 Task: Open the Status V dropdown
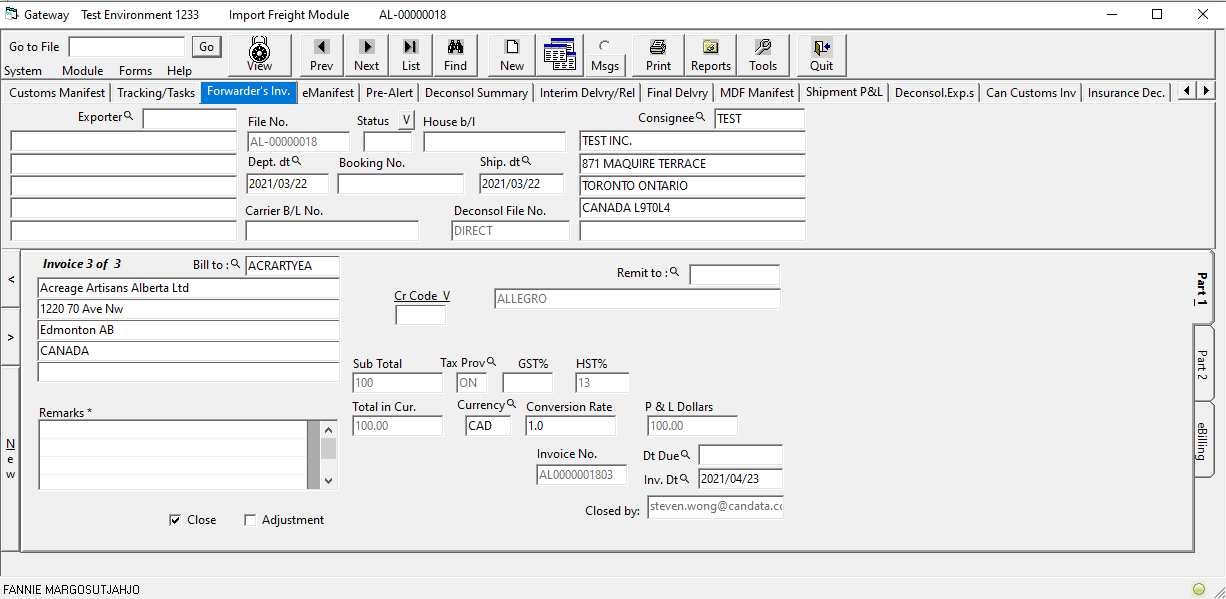coord(405,120)
